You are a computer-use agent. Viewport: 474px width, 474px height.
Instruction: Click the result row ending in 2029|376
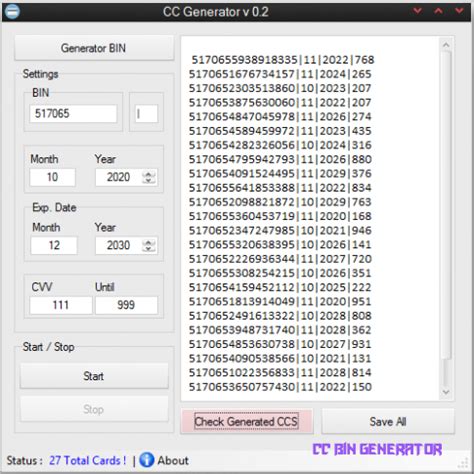point(280,173)
